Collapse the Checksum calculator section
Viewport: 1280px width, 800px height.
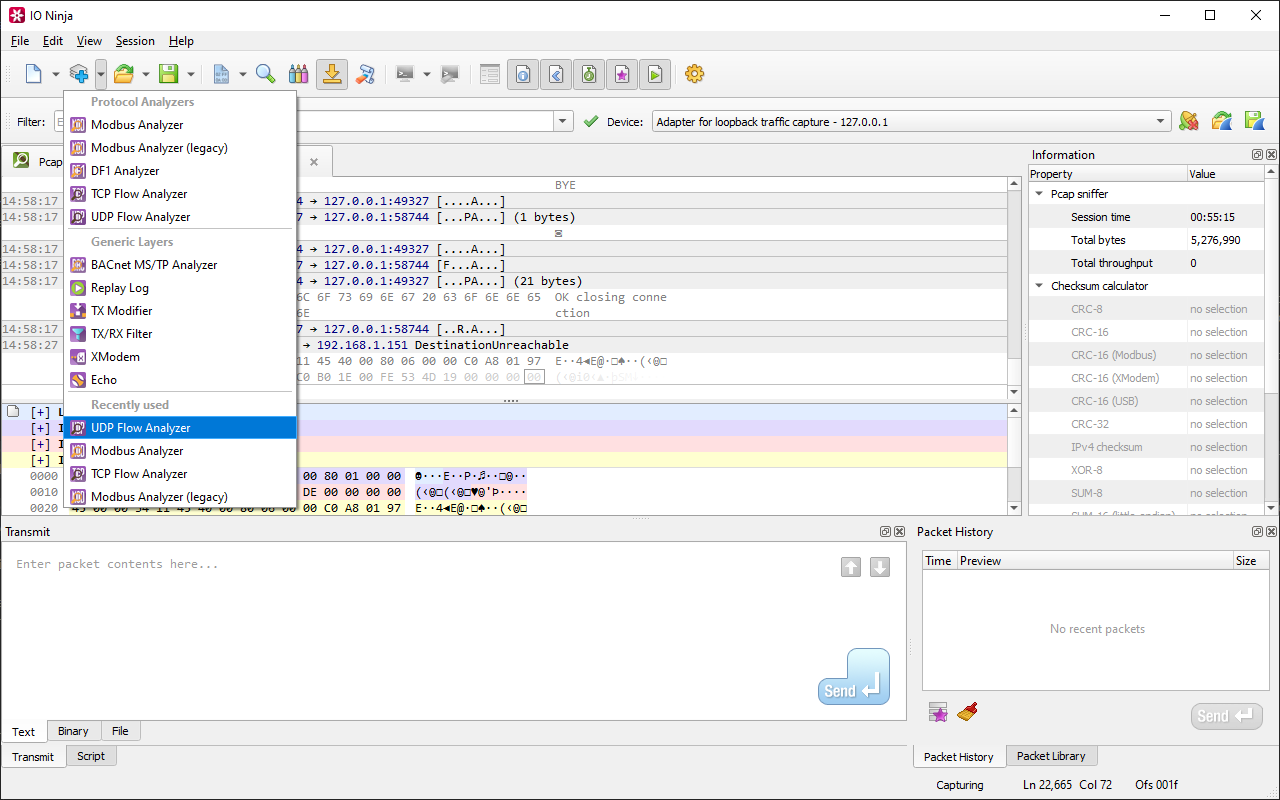(x=1040, y=286)
